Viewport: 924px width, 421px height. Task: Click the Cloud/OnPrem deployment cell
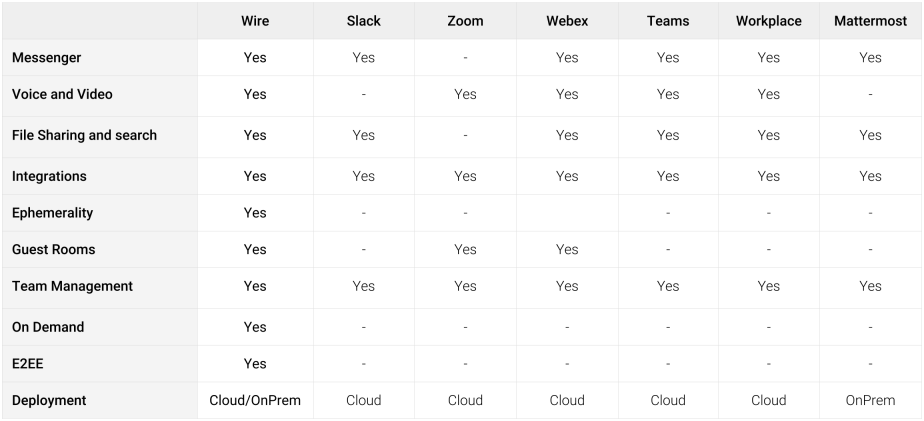tap(255, 400)
